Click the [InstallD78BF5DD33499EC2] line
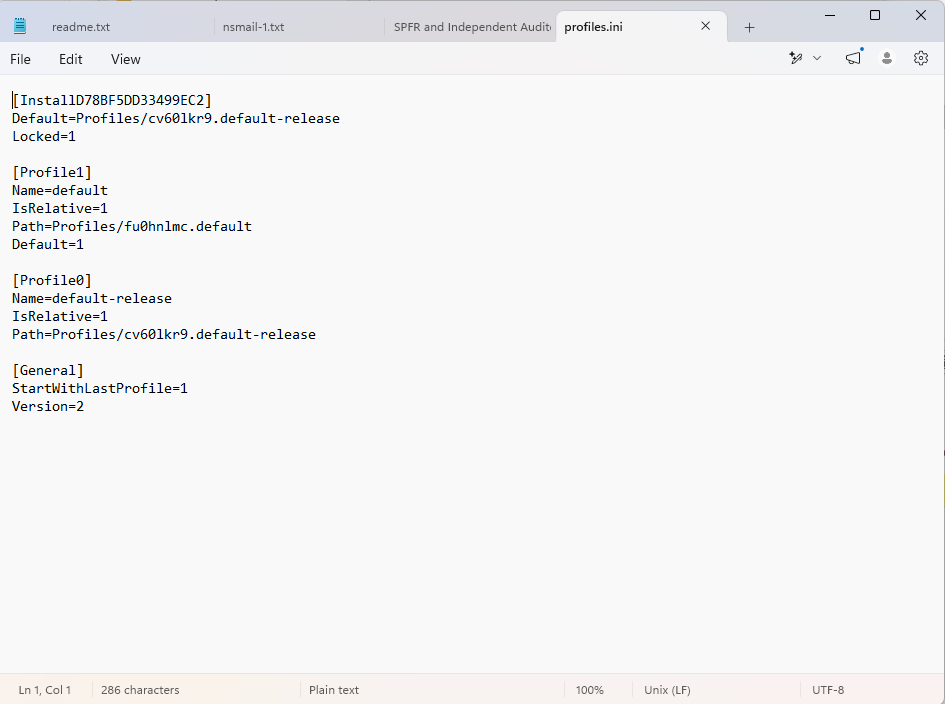The image size is (945, 704). pos(112,100)
